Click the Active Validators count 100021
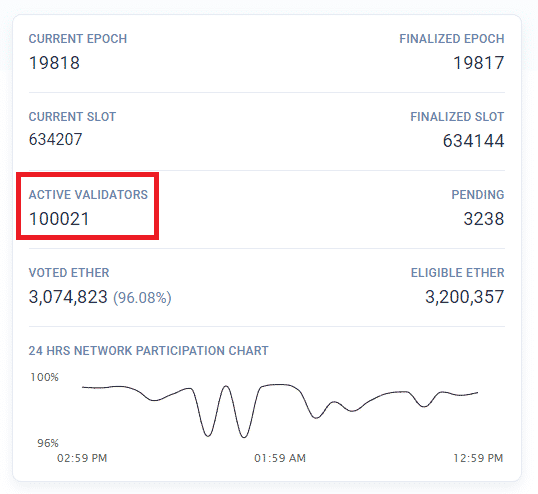Screen dimensions: 538x494 click(x=59, y=219)
